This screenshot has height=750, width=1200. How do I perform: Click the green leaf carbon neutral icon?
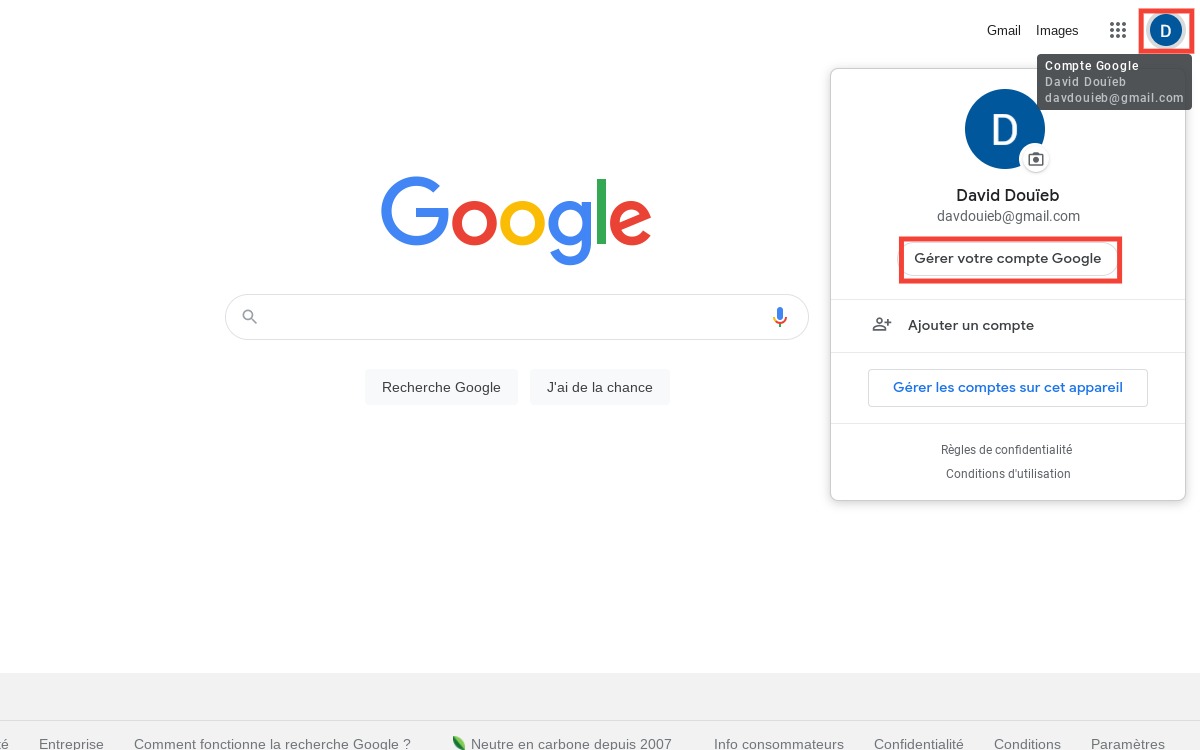pyautogui.click(x=459, y=743)
